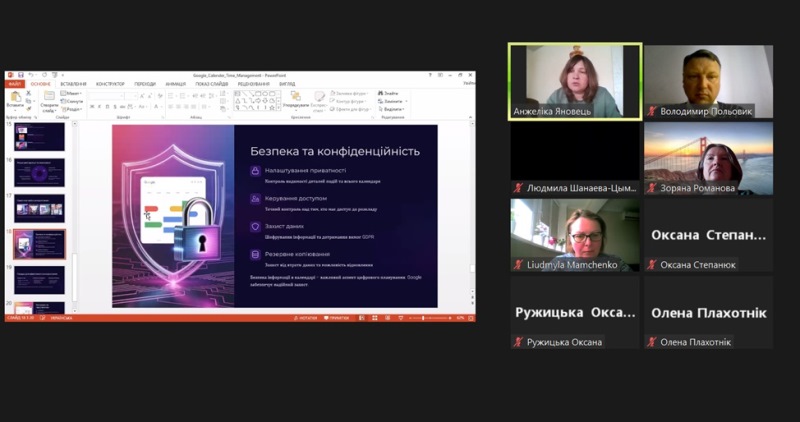Click the Керування доступом heading
Image resolution: width=800 pixels, height=422 pixels.
296,198
